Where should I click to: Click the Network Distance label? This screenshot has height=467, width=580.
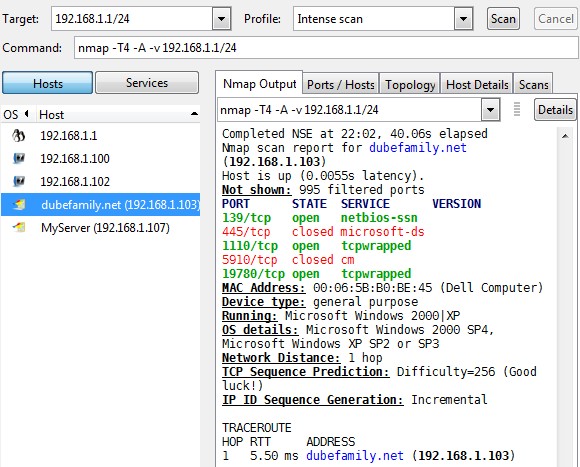click(x=281, y=358)
